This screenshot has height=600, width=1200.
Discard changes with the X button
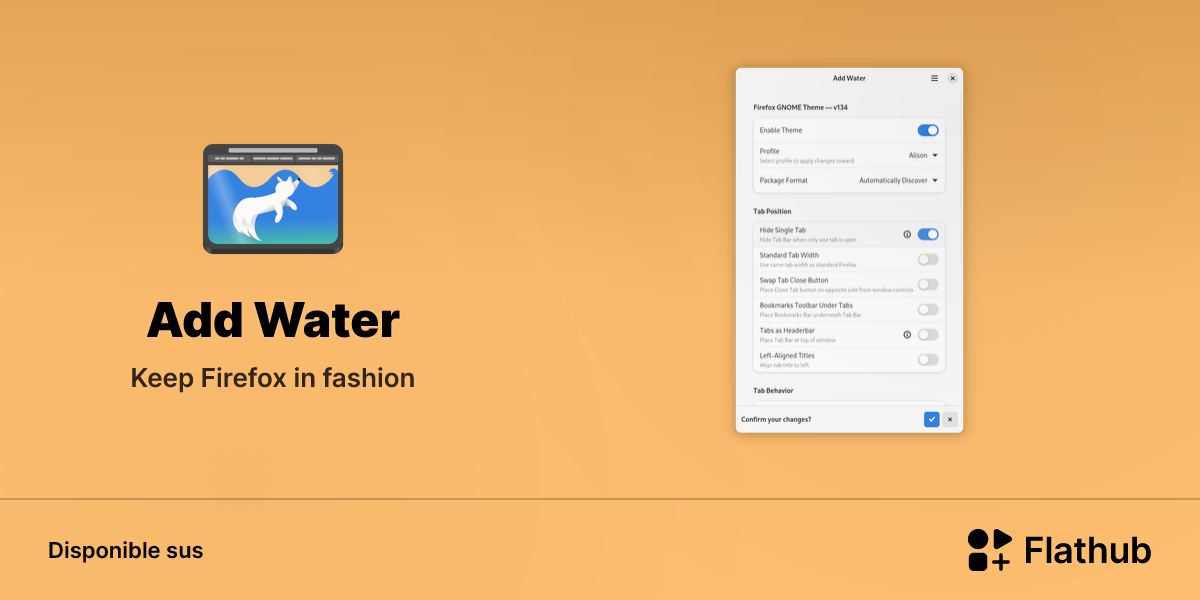[950, 419]
